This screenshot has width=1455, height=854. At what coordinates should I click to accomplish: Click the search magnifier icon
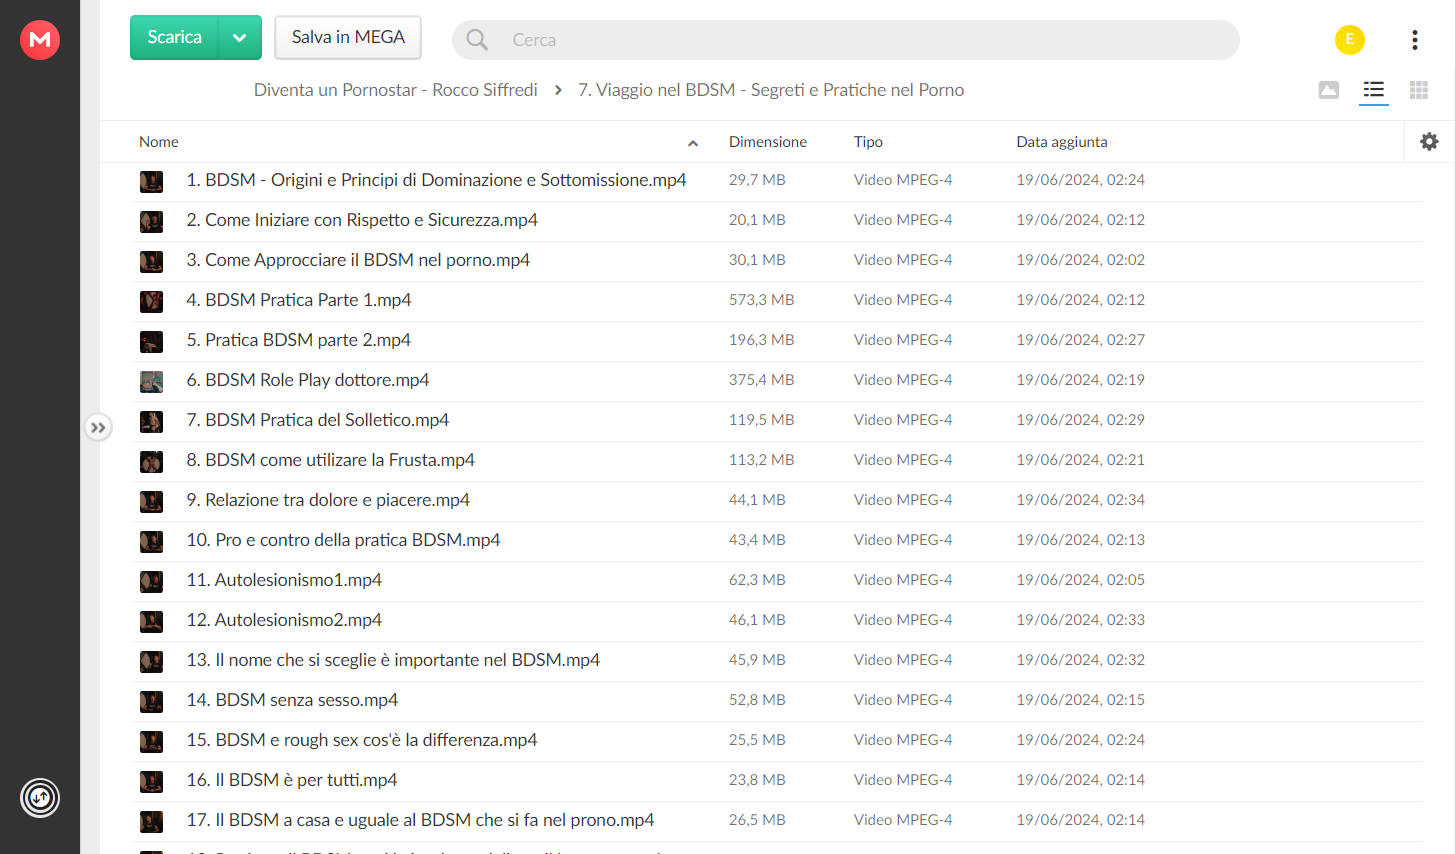point(477,40)
